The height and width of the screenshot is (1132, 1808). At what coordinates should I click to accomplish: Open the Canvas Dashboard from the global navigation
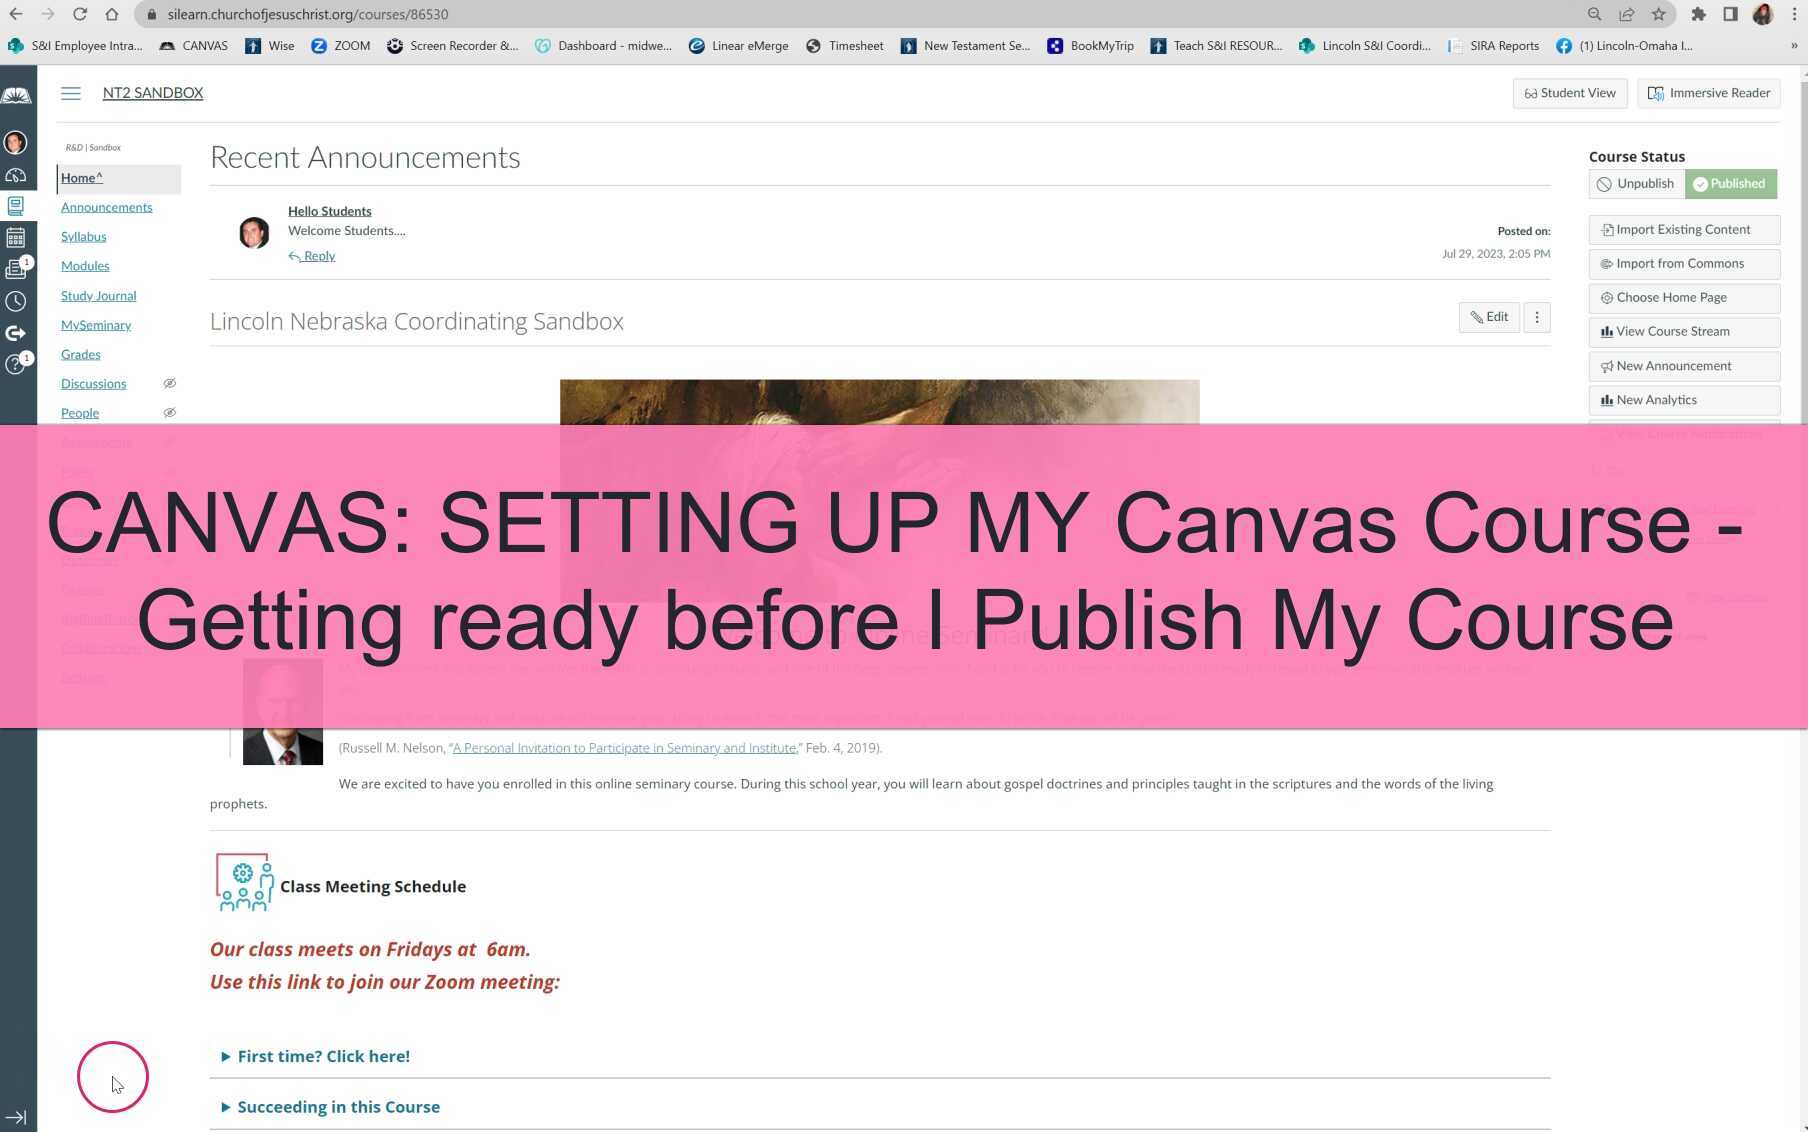pyautogui.click(x=16, y=175)
